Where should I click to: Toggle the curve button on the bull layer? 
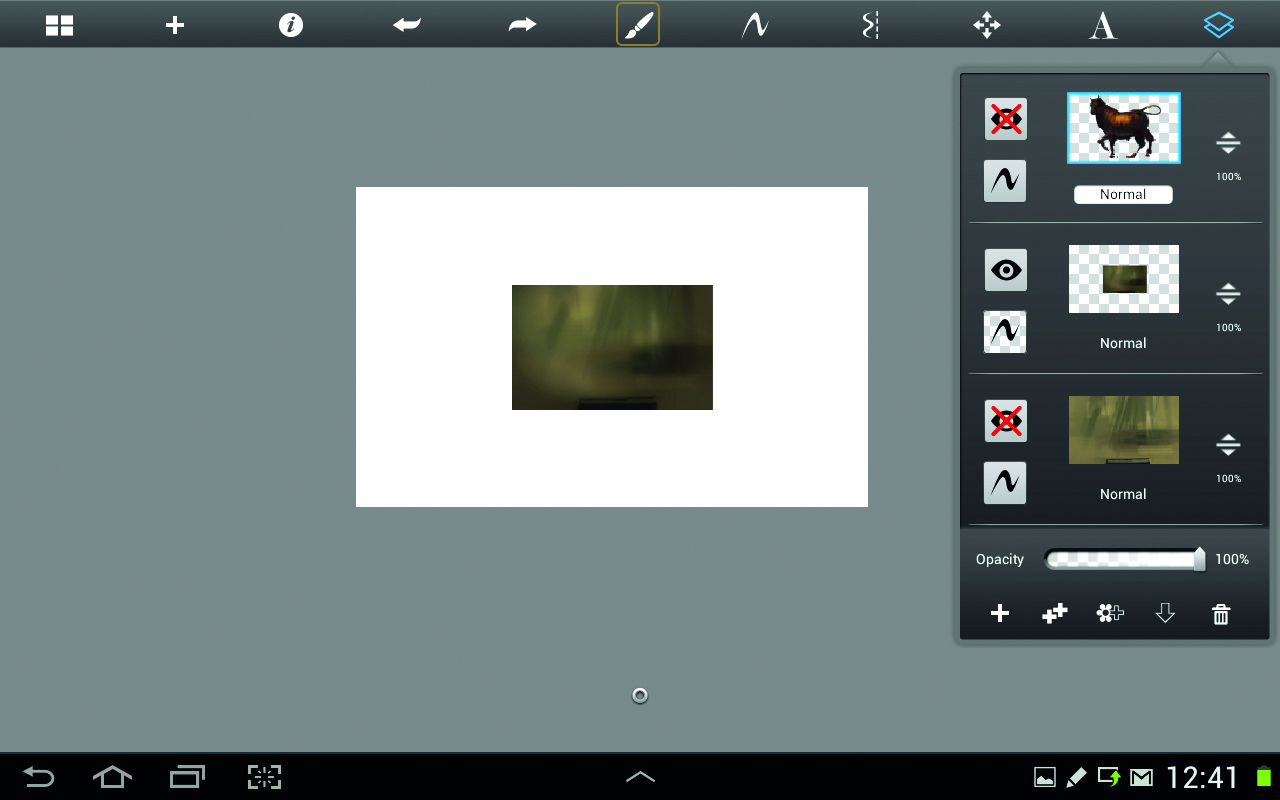point(1005,181)
